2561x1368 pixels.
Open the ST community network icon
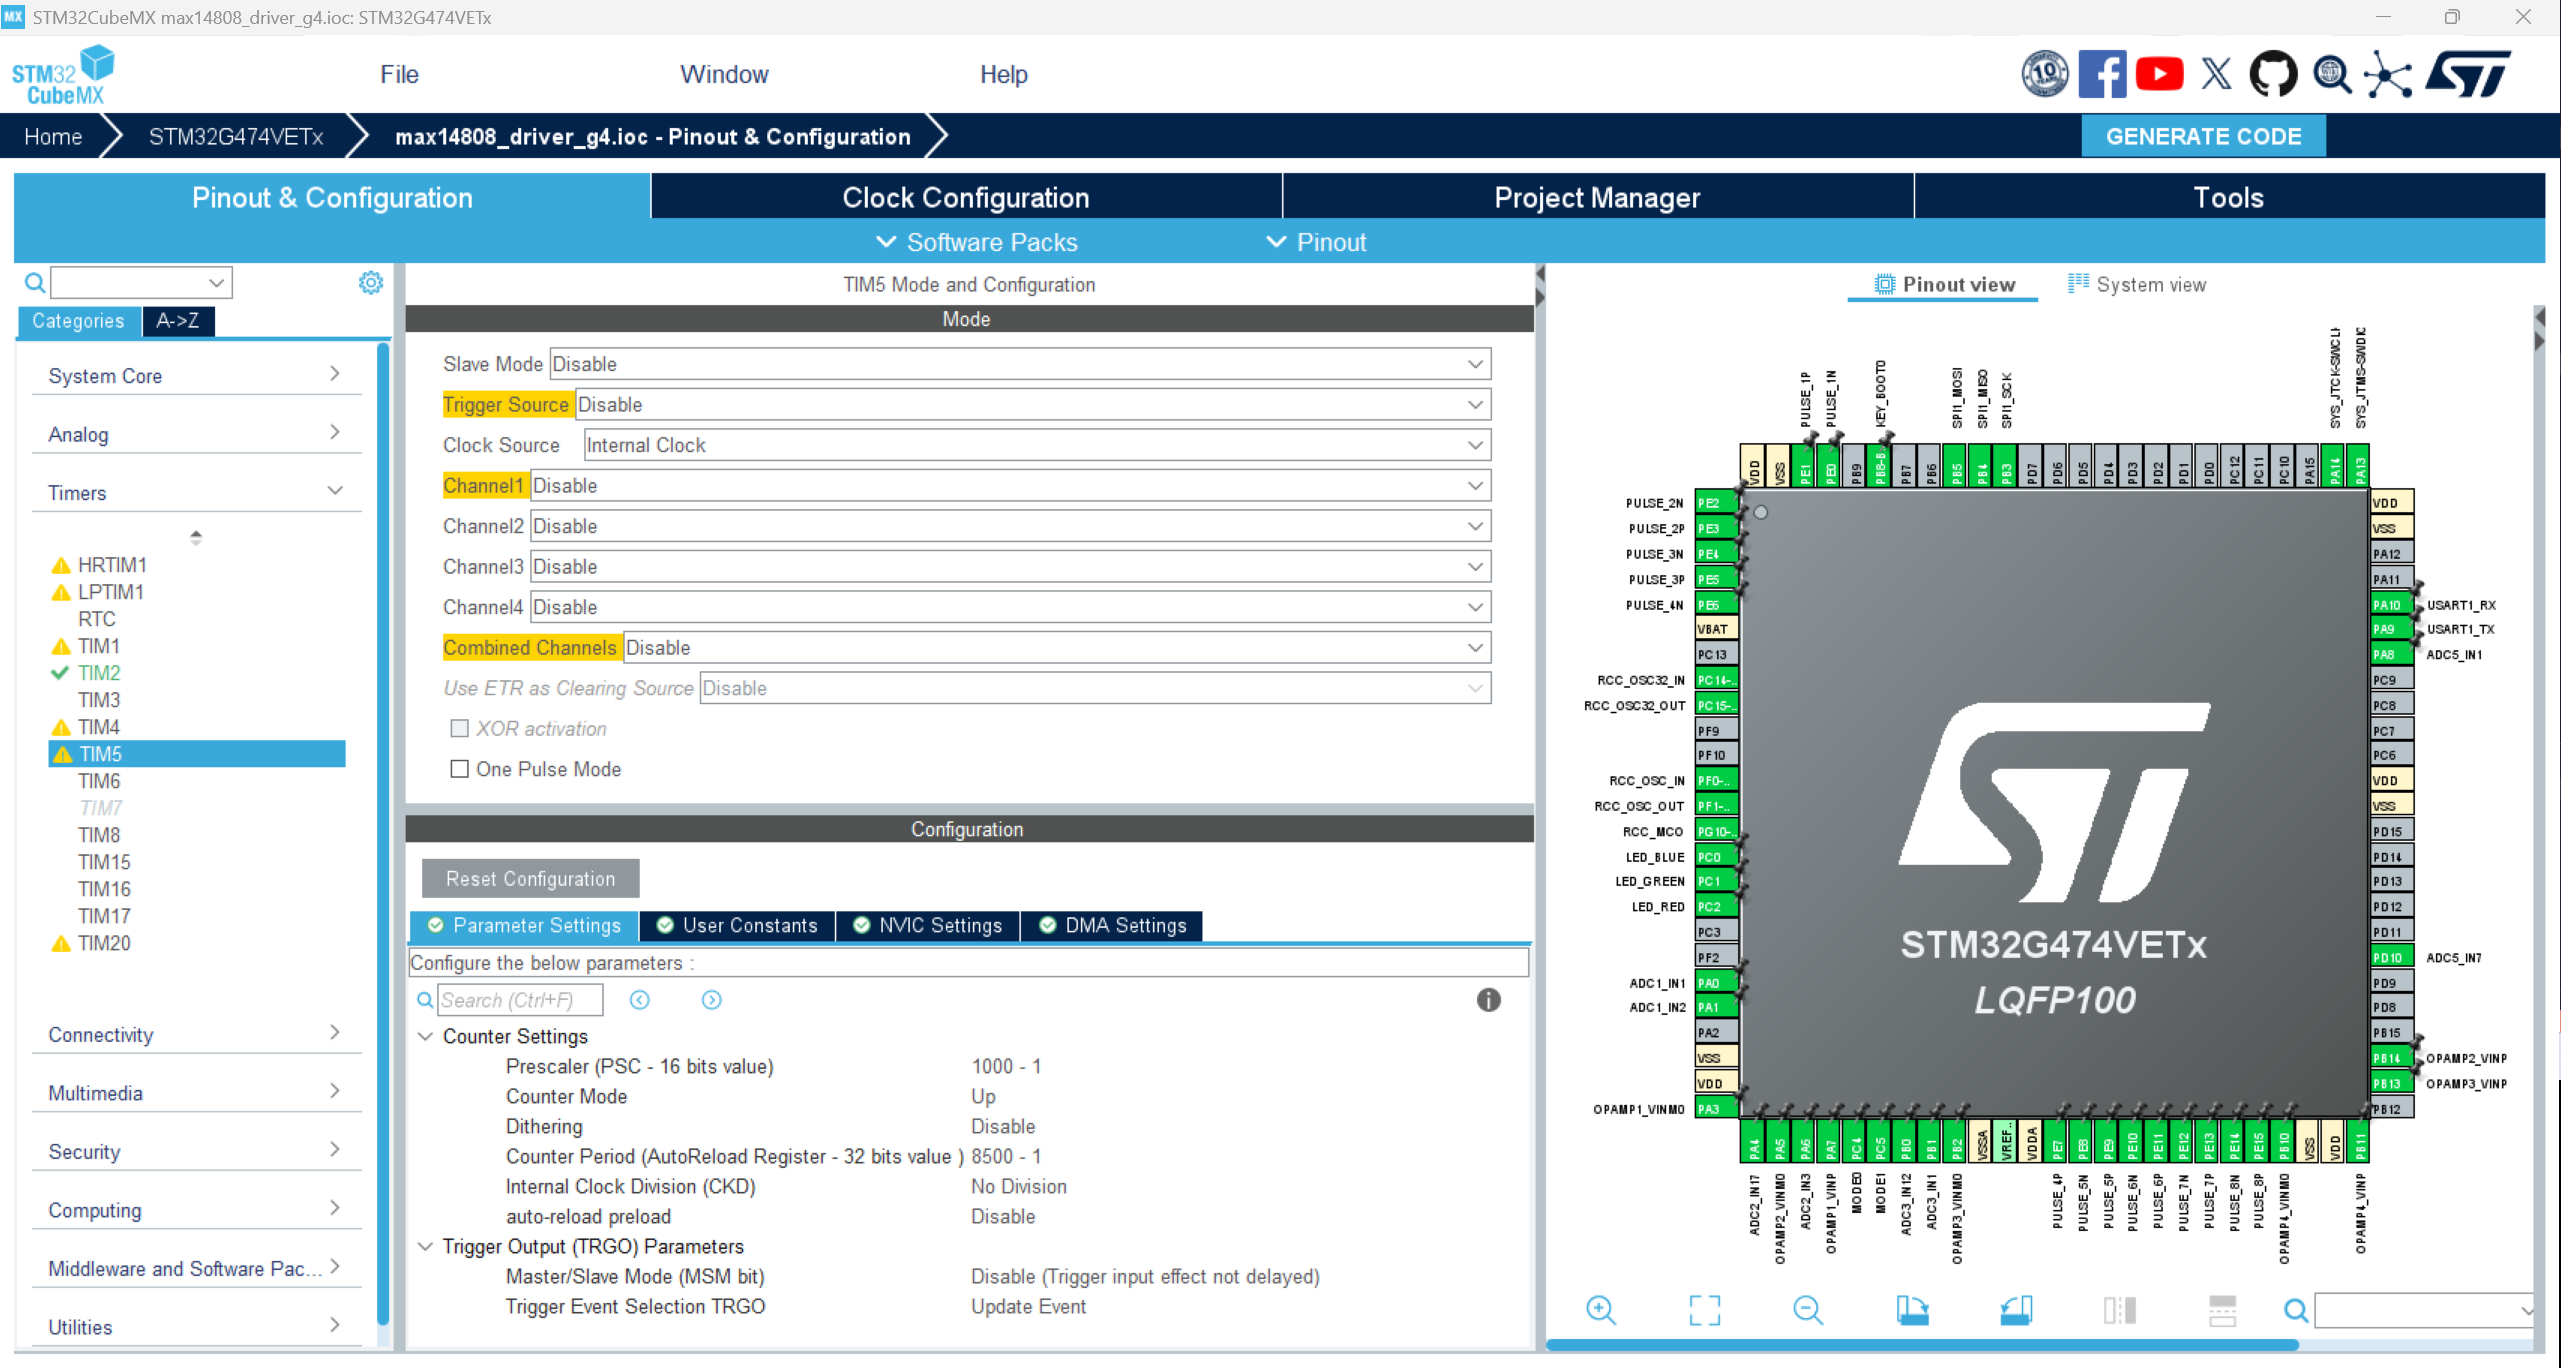pos(2388,74)
